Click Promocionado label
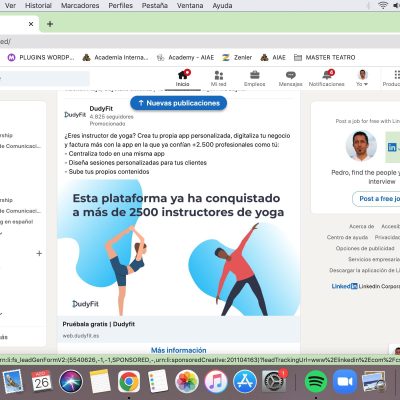 107,124
